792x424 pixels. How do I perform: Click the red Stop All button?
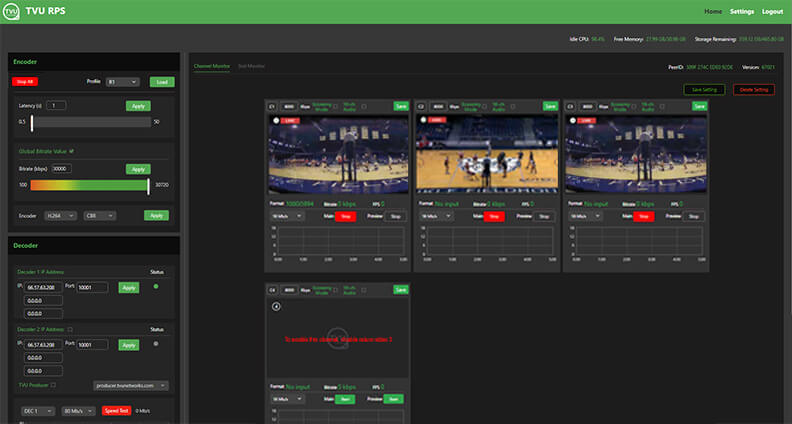click(x=25, y=82)
